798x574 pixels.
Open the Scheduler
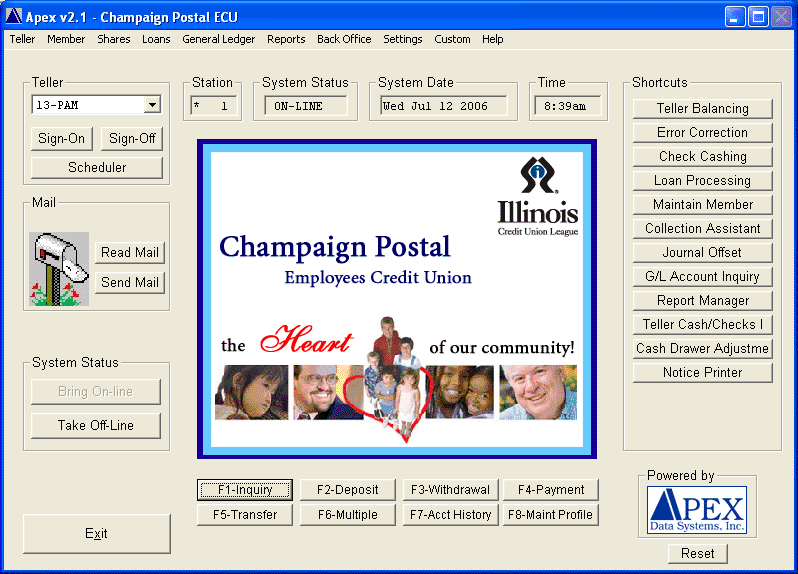click(97, 167)
